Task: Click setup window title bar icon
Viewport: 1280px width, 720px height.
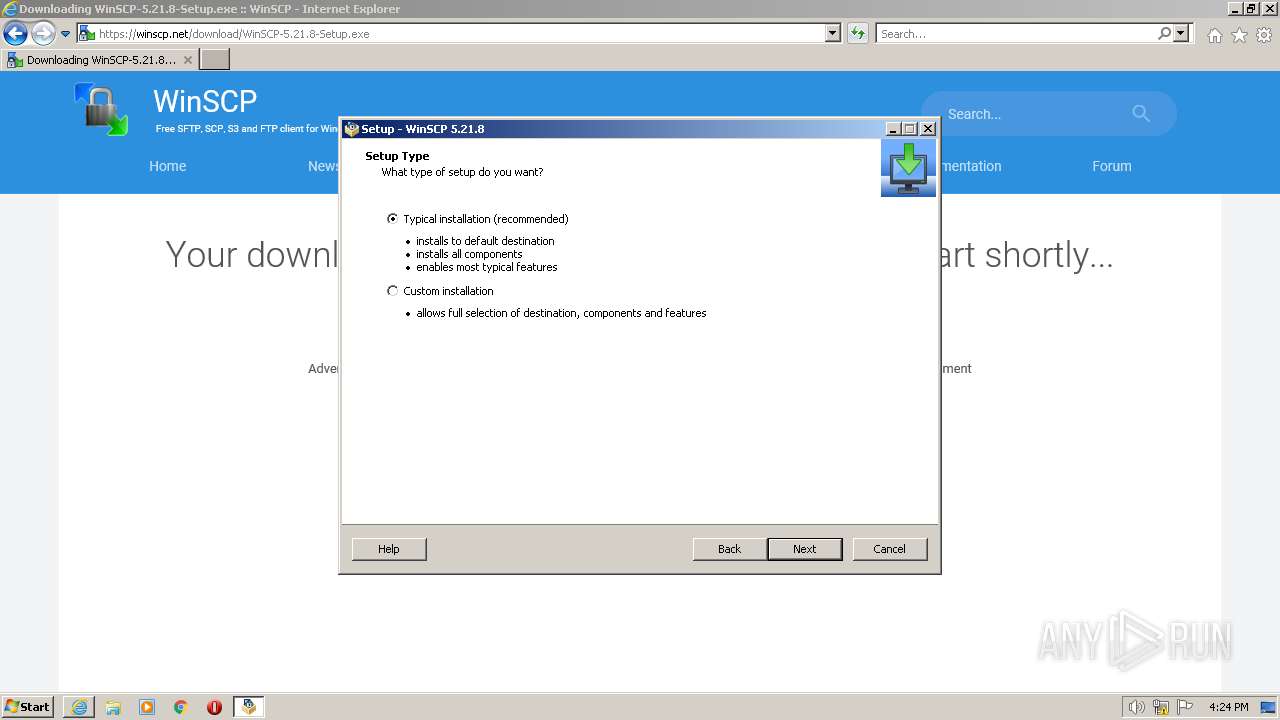Action: click(351, 129)
